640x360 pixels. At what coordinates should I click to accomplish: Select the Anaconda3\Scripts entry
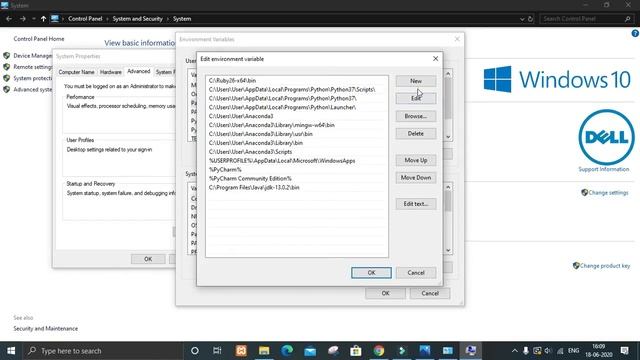click(297, 152)
